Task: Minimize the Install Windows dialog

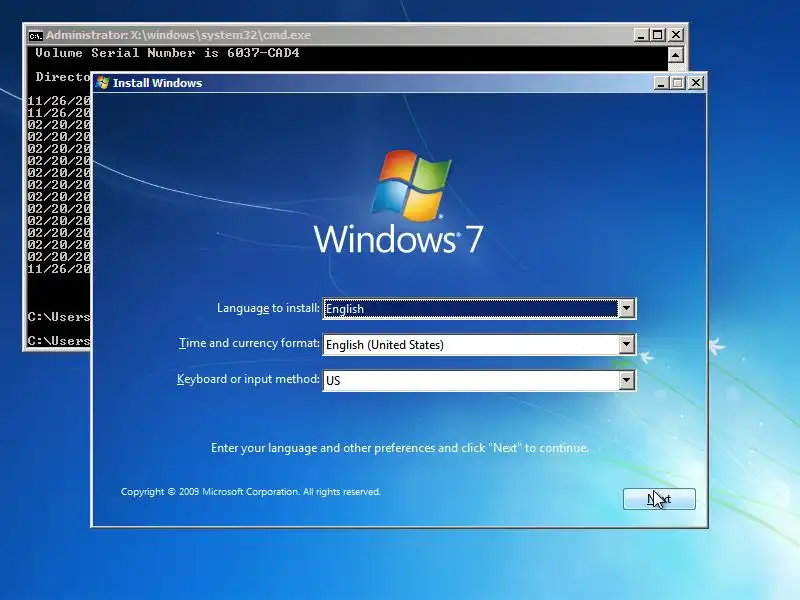Action: pos(661,83)
